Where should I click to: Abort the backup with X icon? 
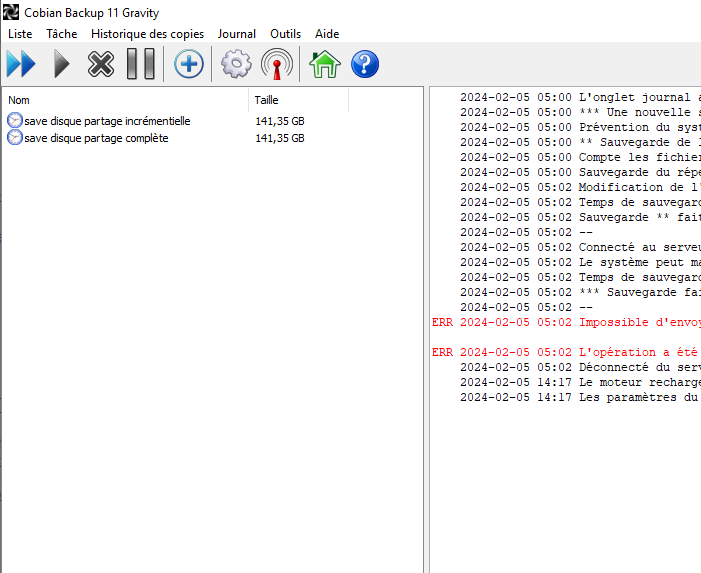(x=101, y=64)
